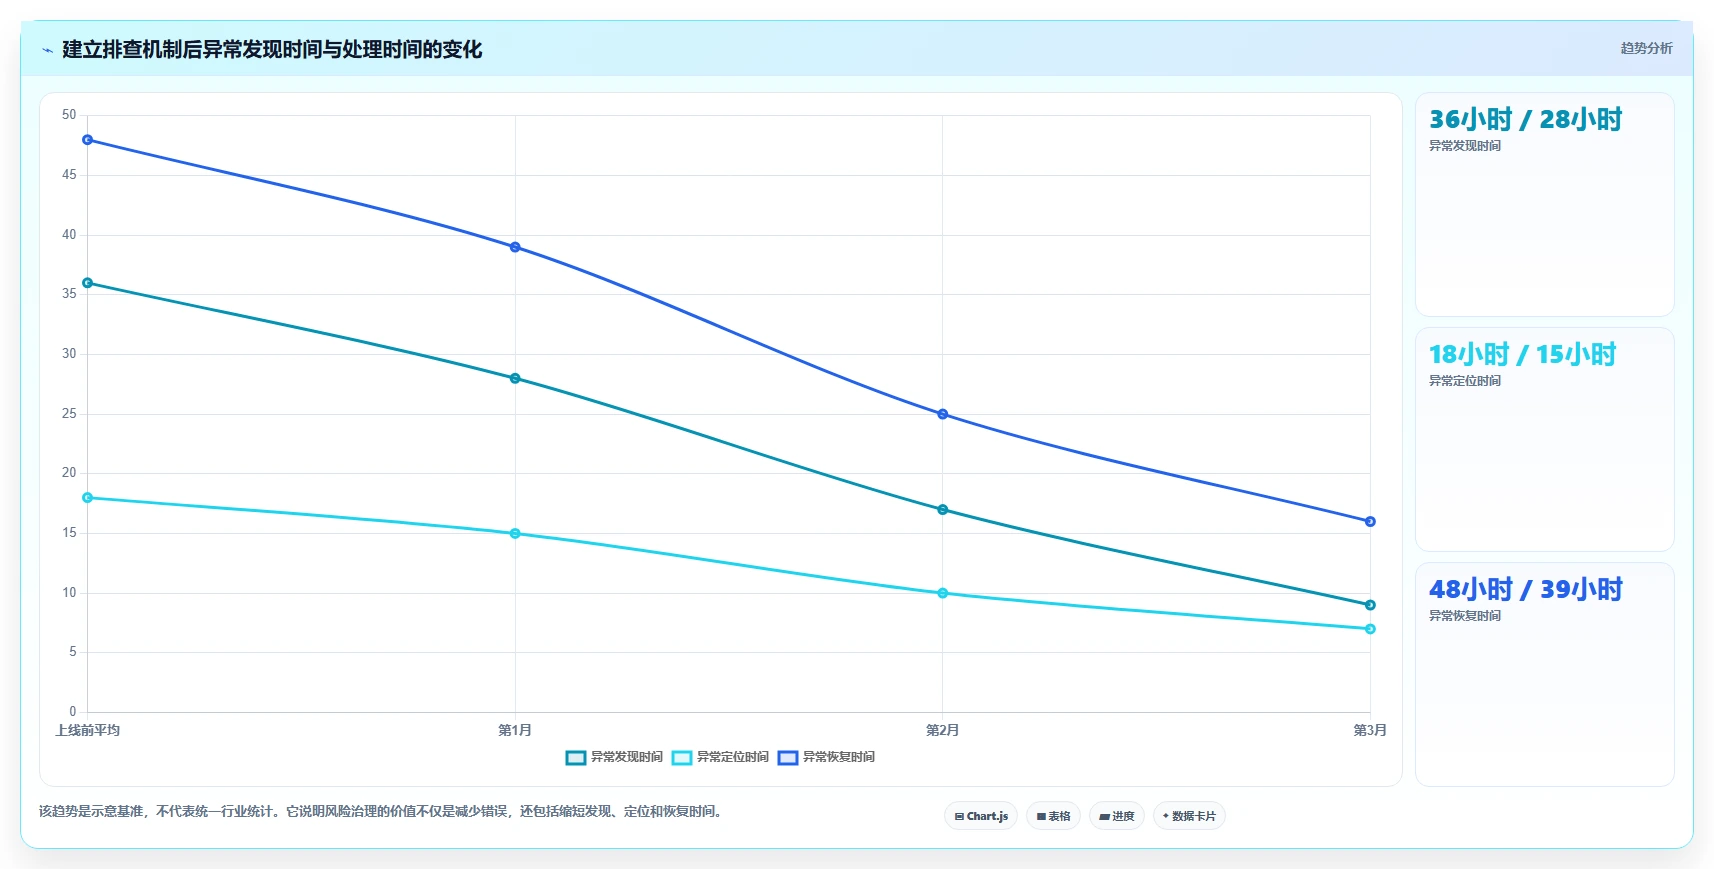Click the 趋势分析 label in header
The image size is (1714, 869).
pos(1646,48)
